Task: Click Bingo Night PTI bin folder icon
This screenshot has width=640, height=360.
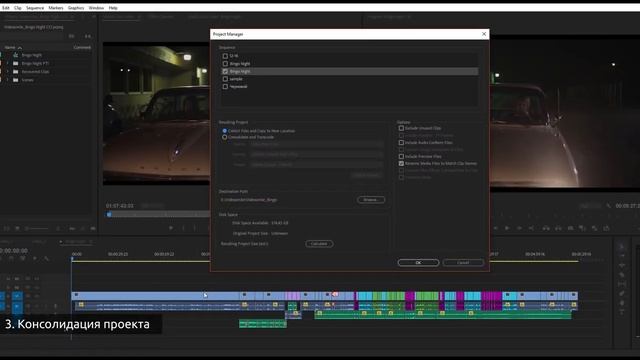Action: click(16, 64)
